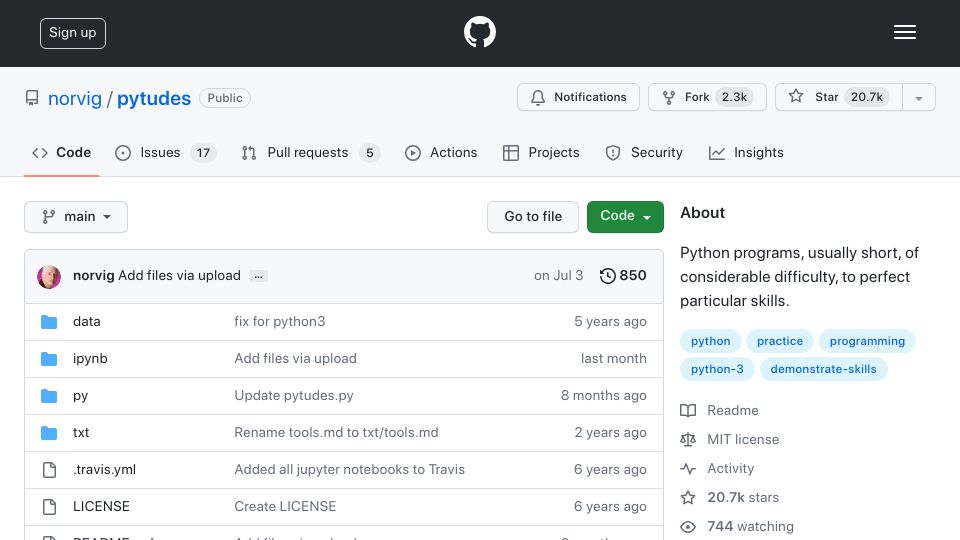Screen dimensions: 960x540
Task: Click the python topic tag
Action: [x=710, y=341]
